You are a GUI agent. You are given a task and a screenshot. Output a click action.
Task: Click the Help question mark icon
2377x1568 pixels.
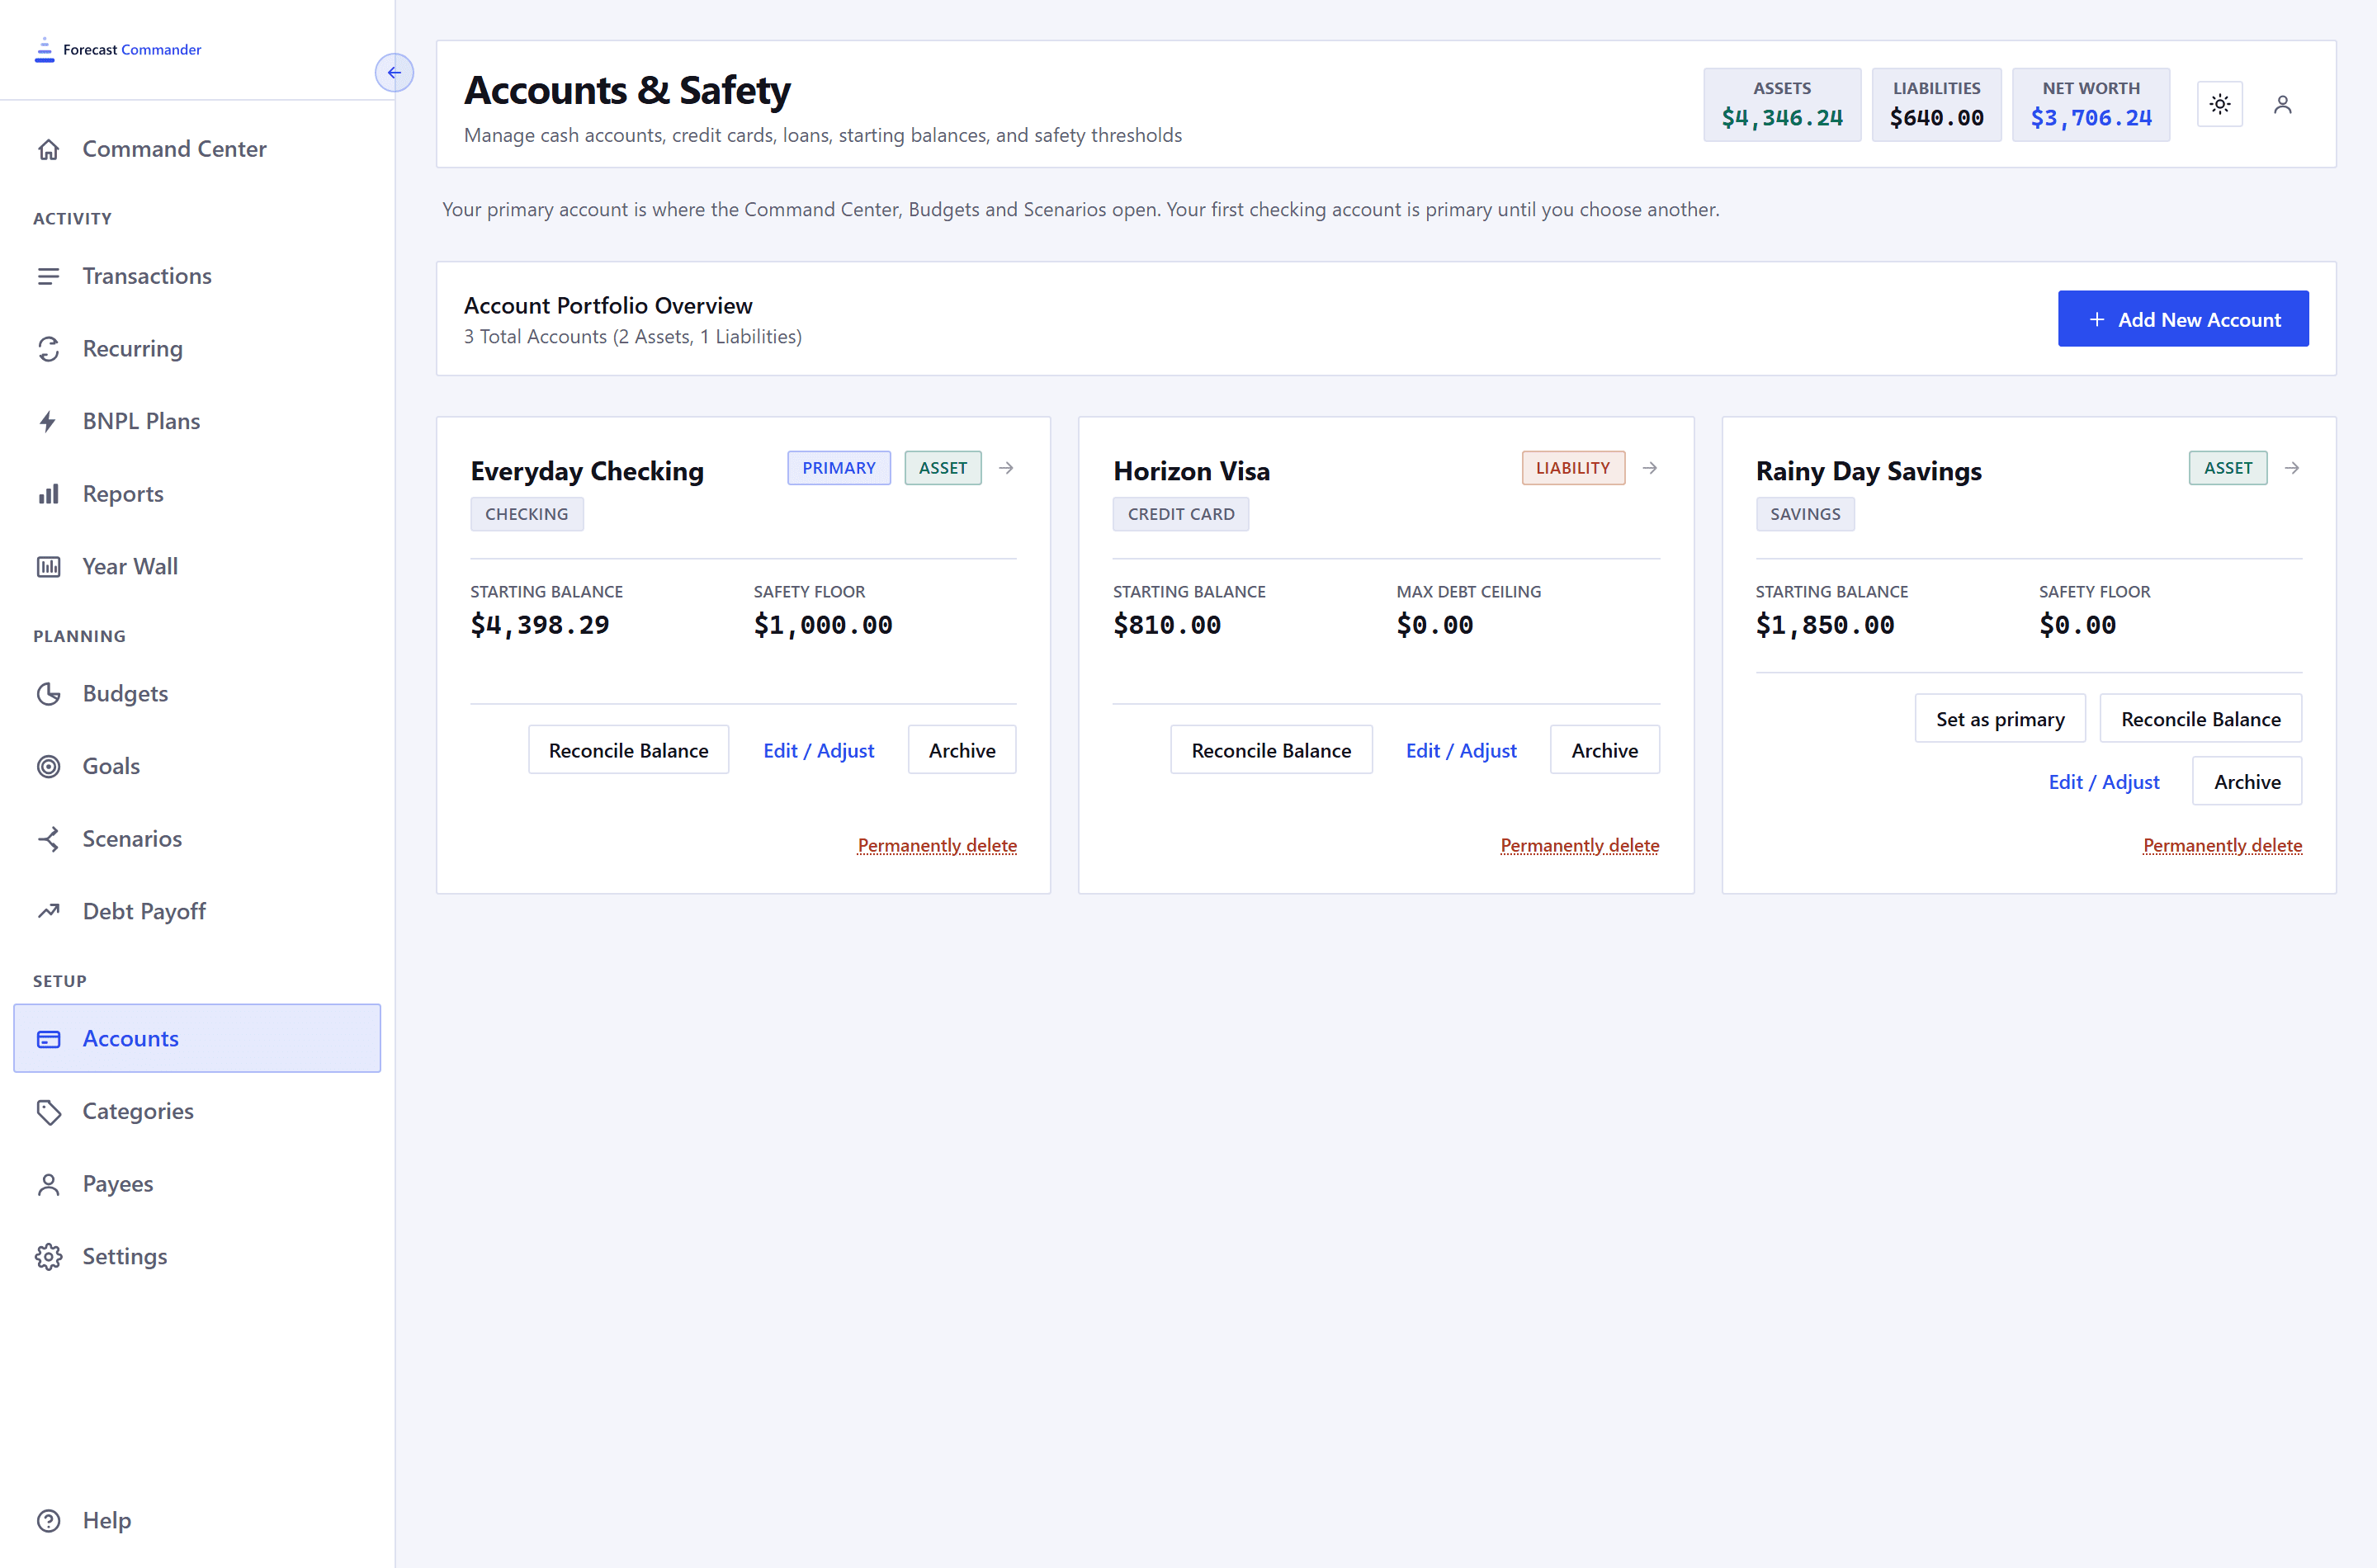(48, 1521)
